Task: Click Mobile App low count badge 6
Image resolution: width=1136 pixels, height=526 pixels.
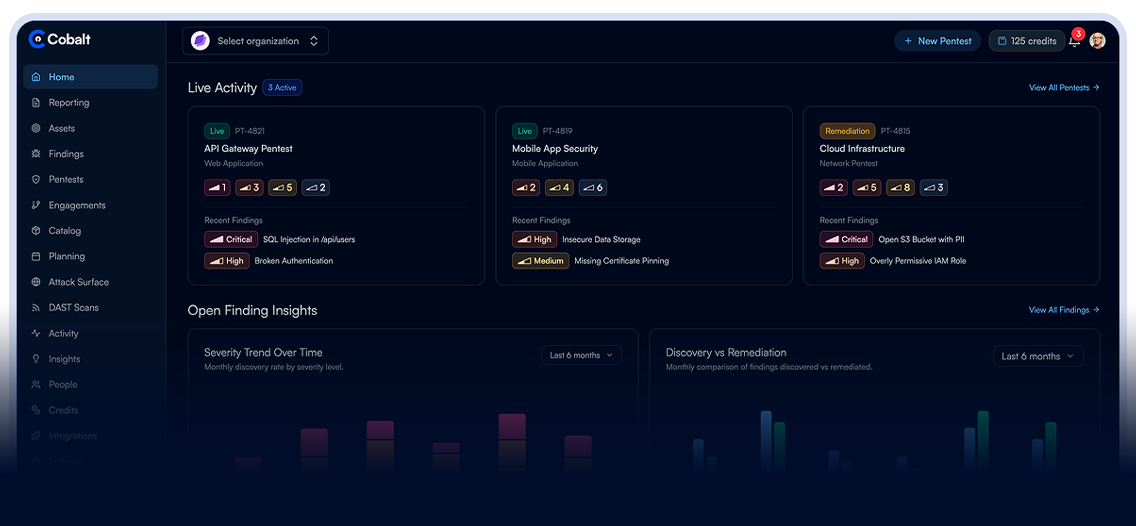Action: [x=592, y=188]
